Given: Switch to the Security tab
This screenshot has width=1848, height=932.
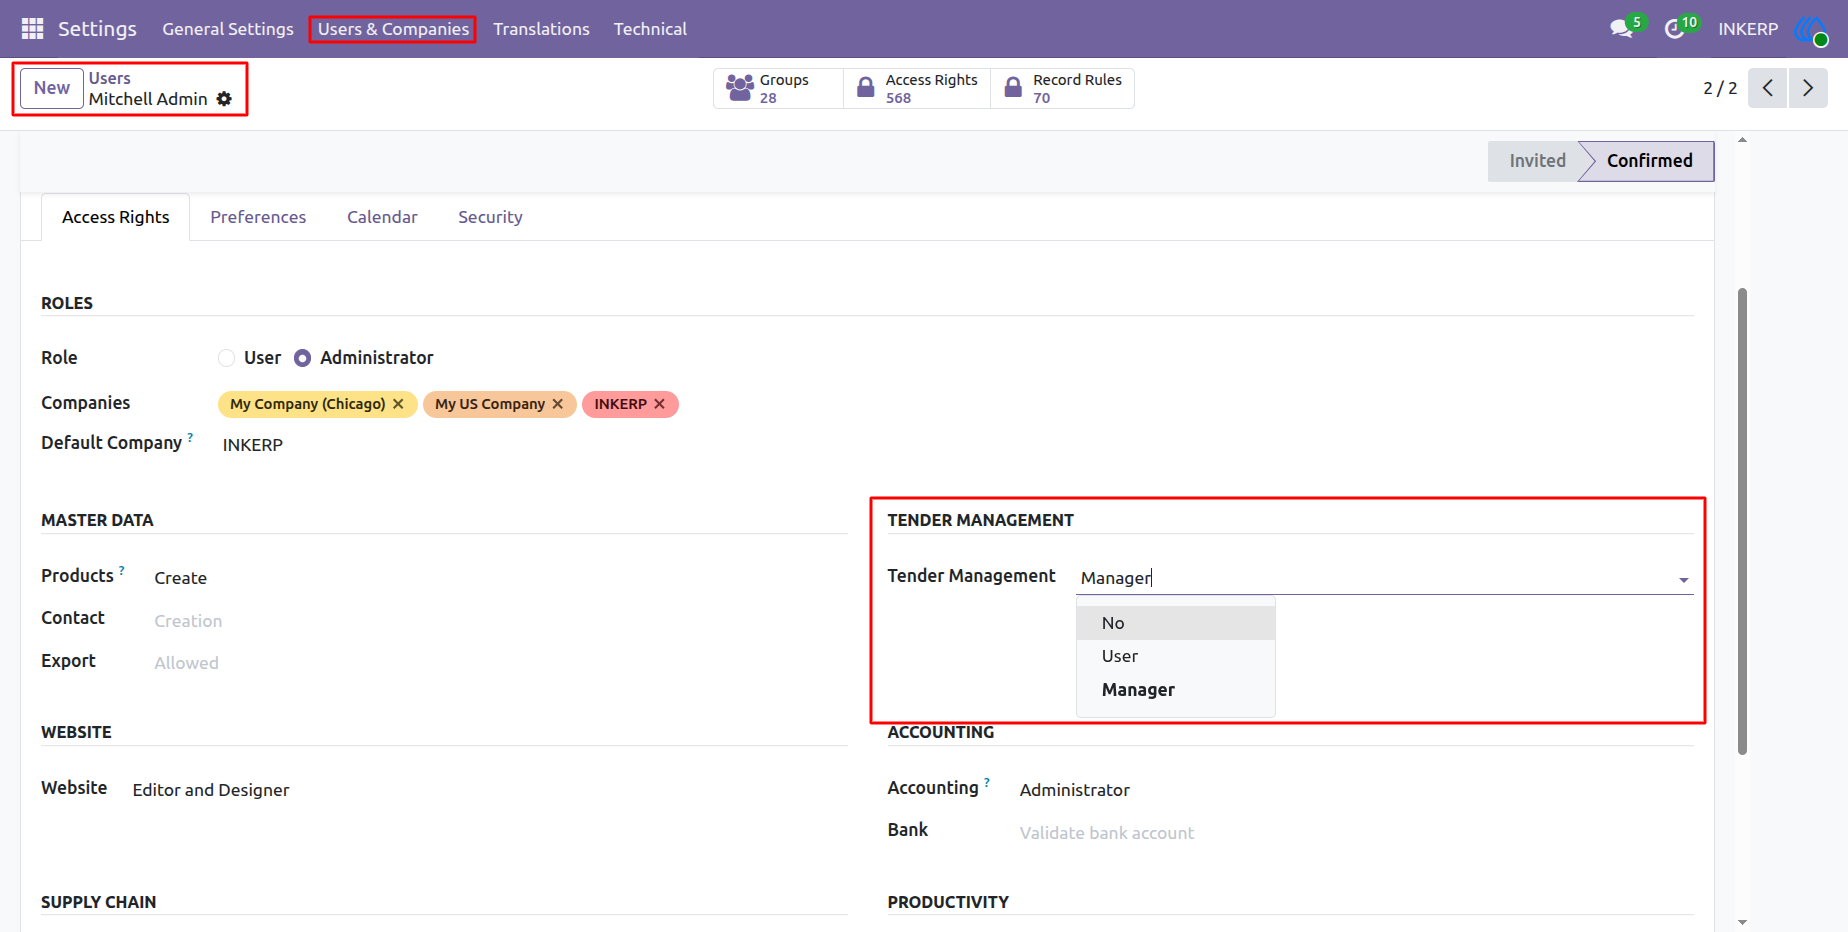Looking at the screenshot, I should click(490, 217).
